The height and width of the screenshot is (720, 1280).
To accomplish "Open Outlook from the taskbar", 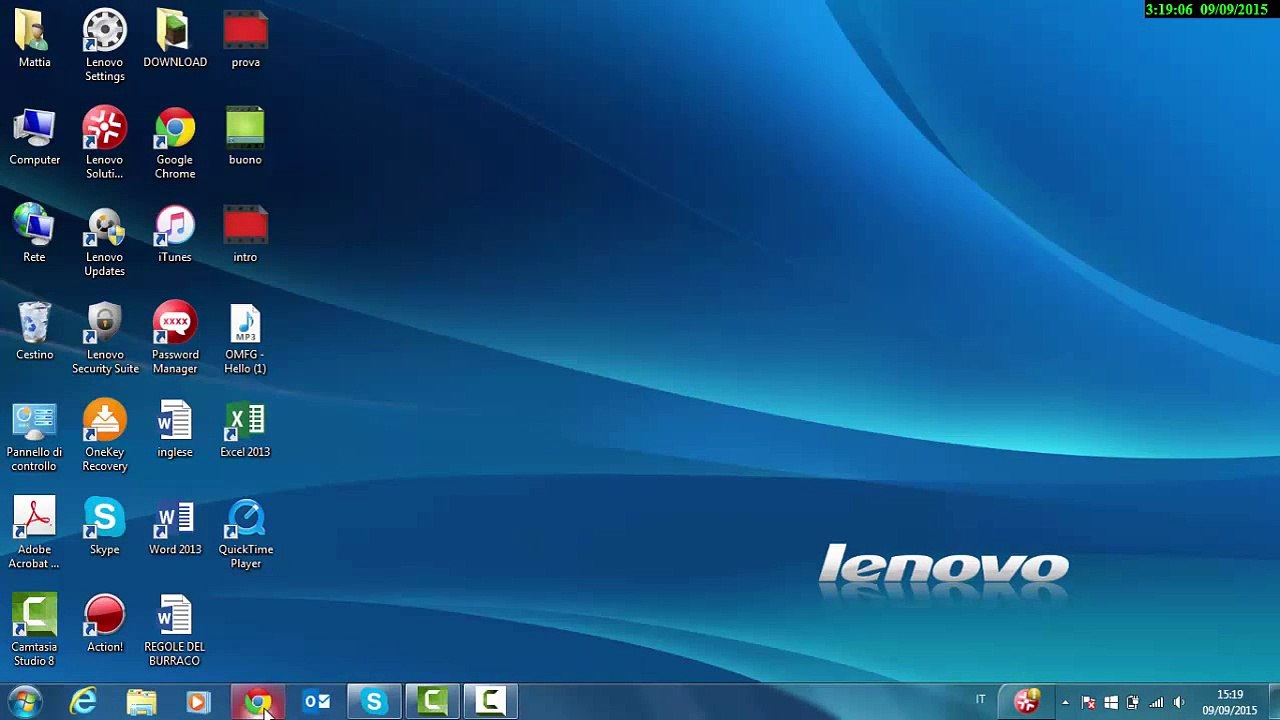I will tap(316, 702).
